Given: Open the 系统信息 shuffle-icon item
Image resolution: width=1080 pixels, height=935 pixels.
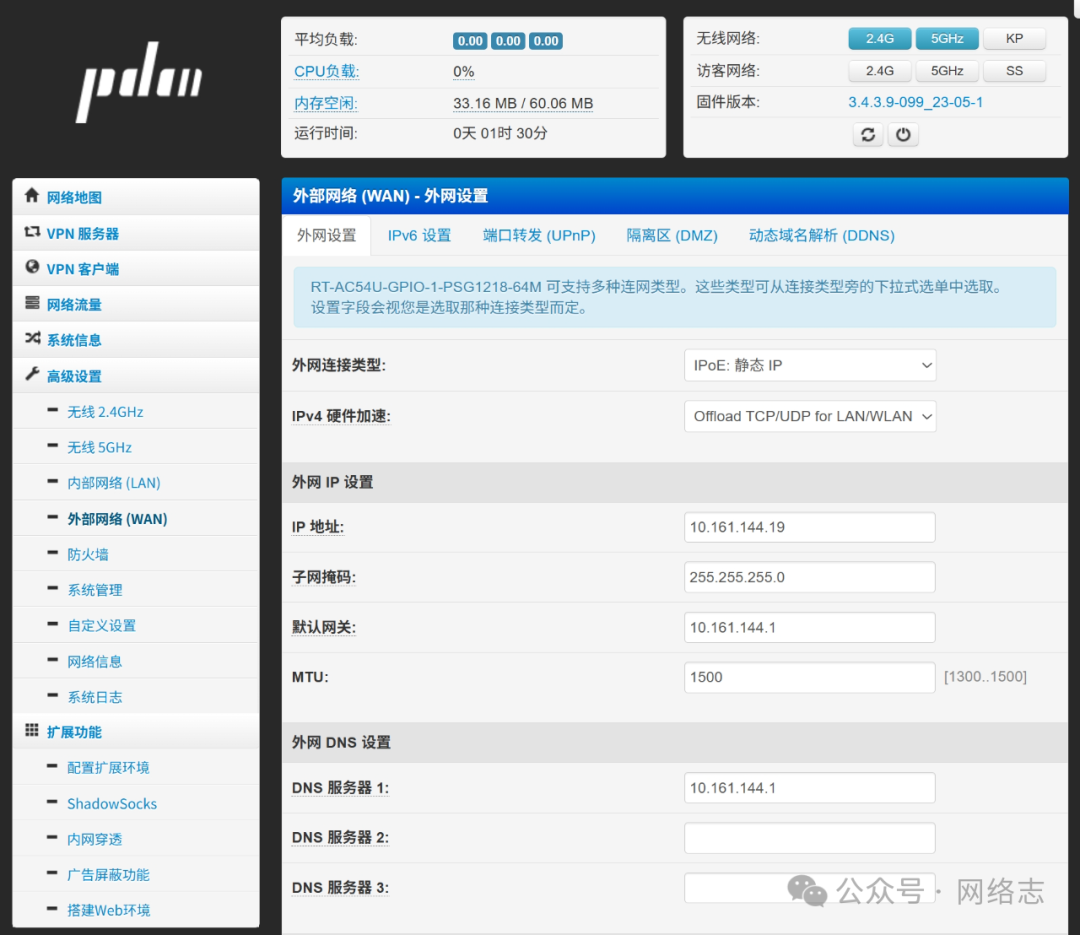Looking at the screenshot, I should click(x=74, y=340).
